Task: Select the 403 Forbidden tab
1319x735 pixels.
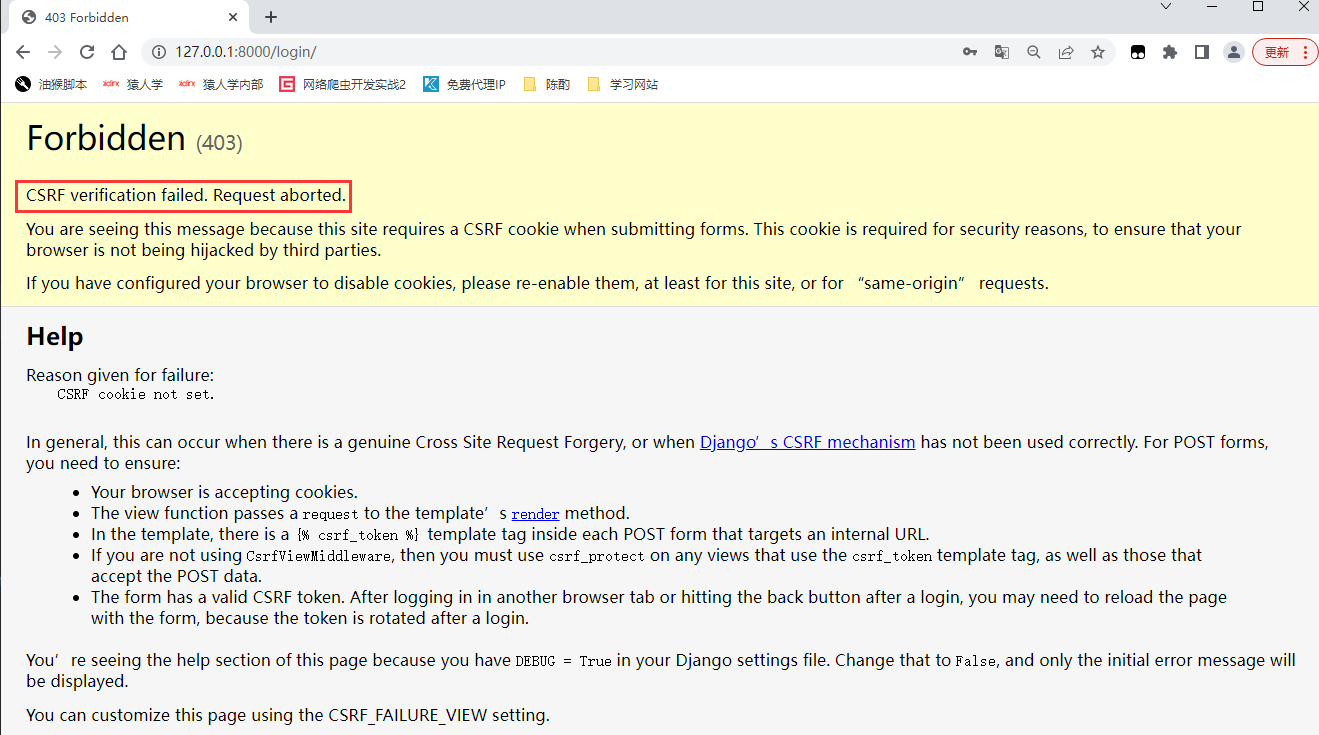Action: pos(120,17)
